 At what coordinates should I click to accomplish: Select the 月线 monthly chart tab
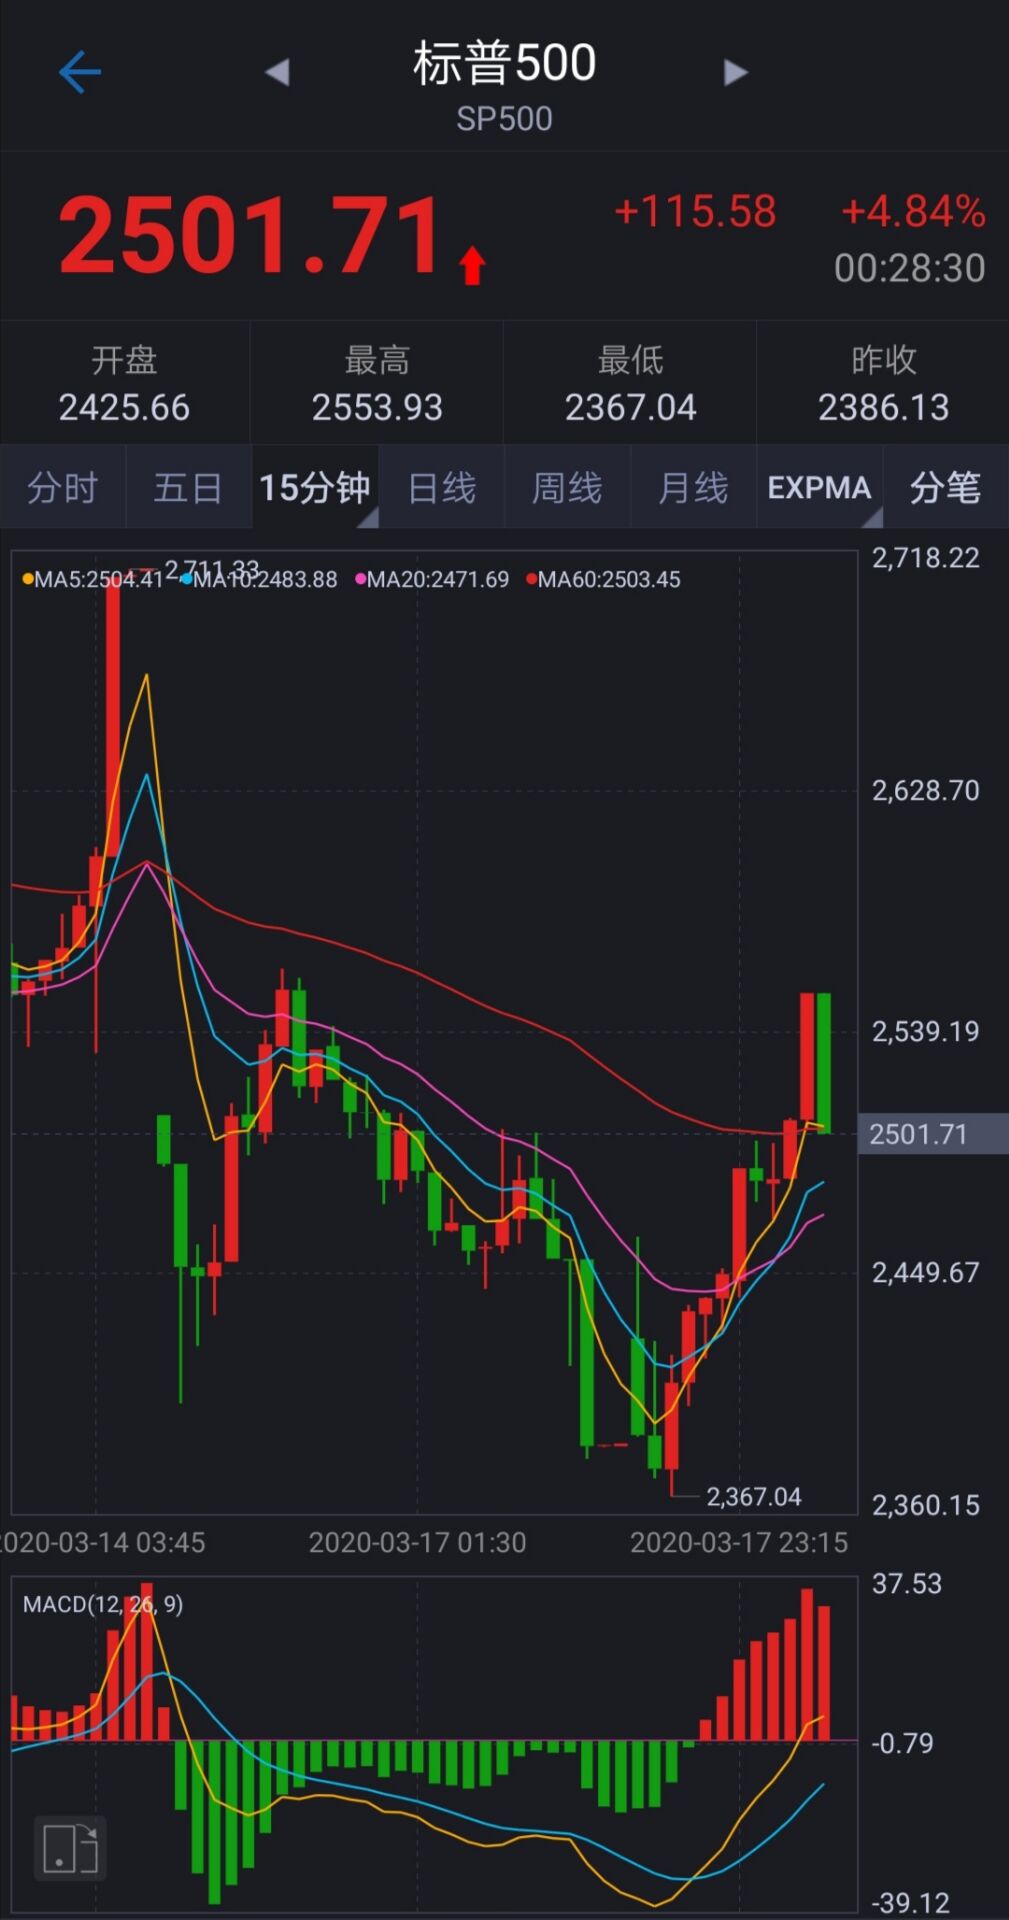click(693, 487)
